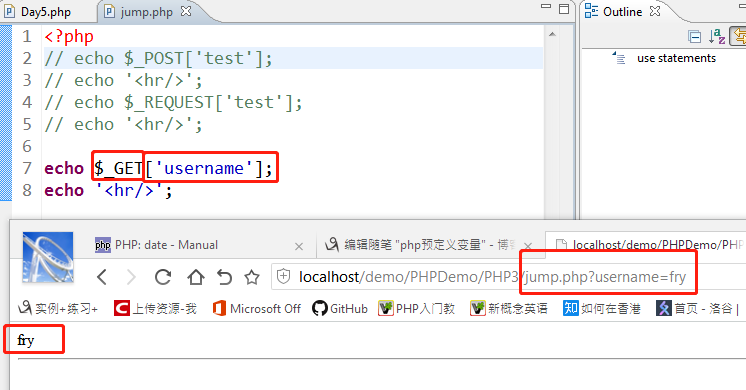This screenshot has width=746, height=390.
Task: Collapse all in Outline toolbar
Action: [x=695, y=37]
